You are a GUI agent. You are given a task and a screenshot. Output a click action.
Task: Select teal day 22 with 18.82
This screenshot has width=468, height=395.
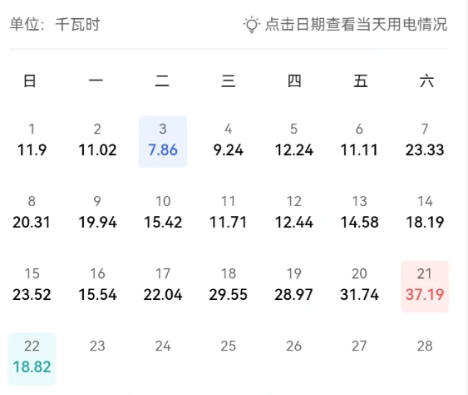click(x=32, y=359)
